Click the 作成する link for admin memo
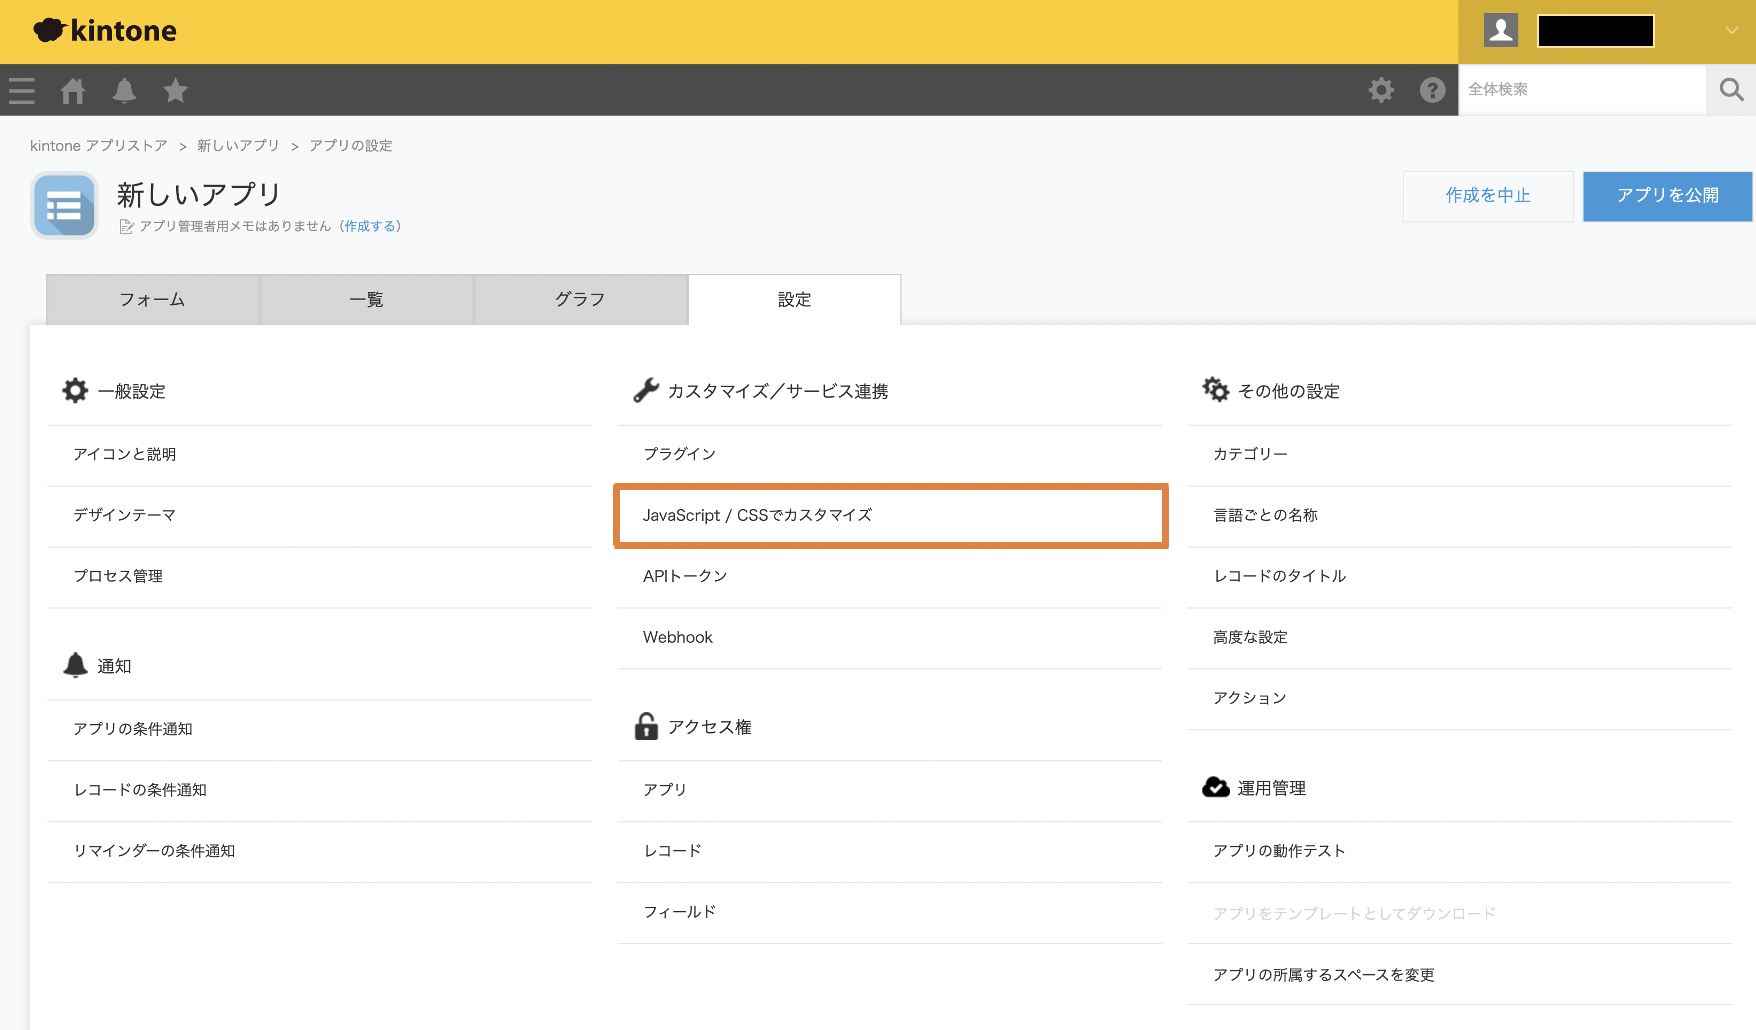The height and width of the screenshot is (1030, 1756). [370, 226]
